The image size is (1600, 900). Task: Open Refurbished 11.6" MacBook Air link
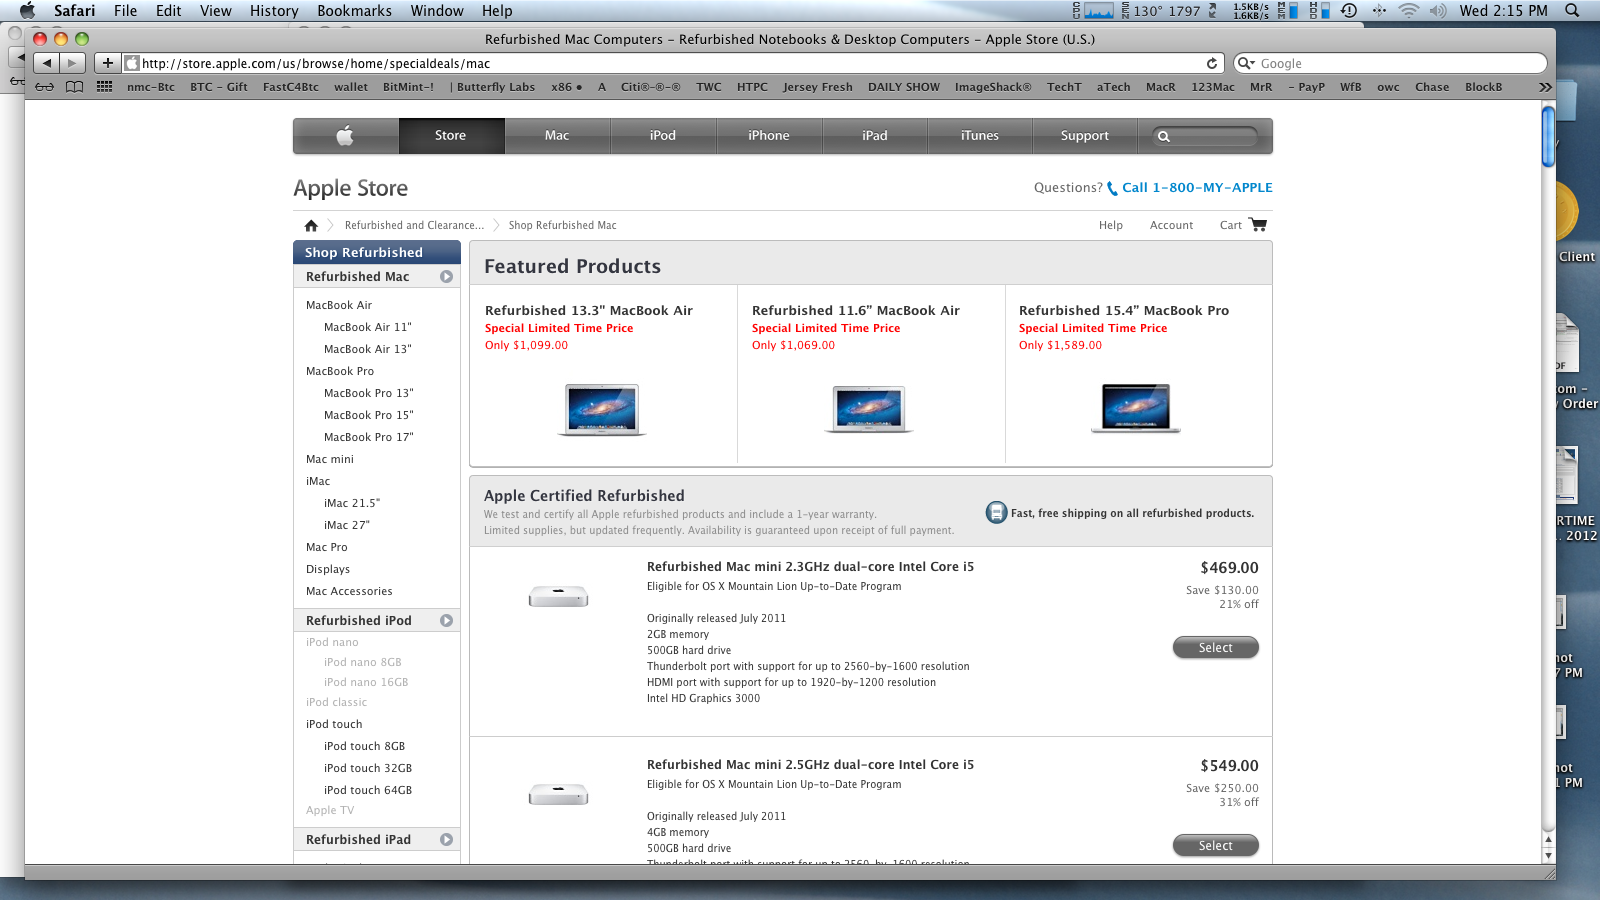(856, 311)
